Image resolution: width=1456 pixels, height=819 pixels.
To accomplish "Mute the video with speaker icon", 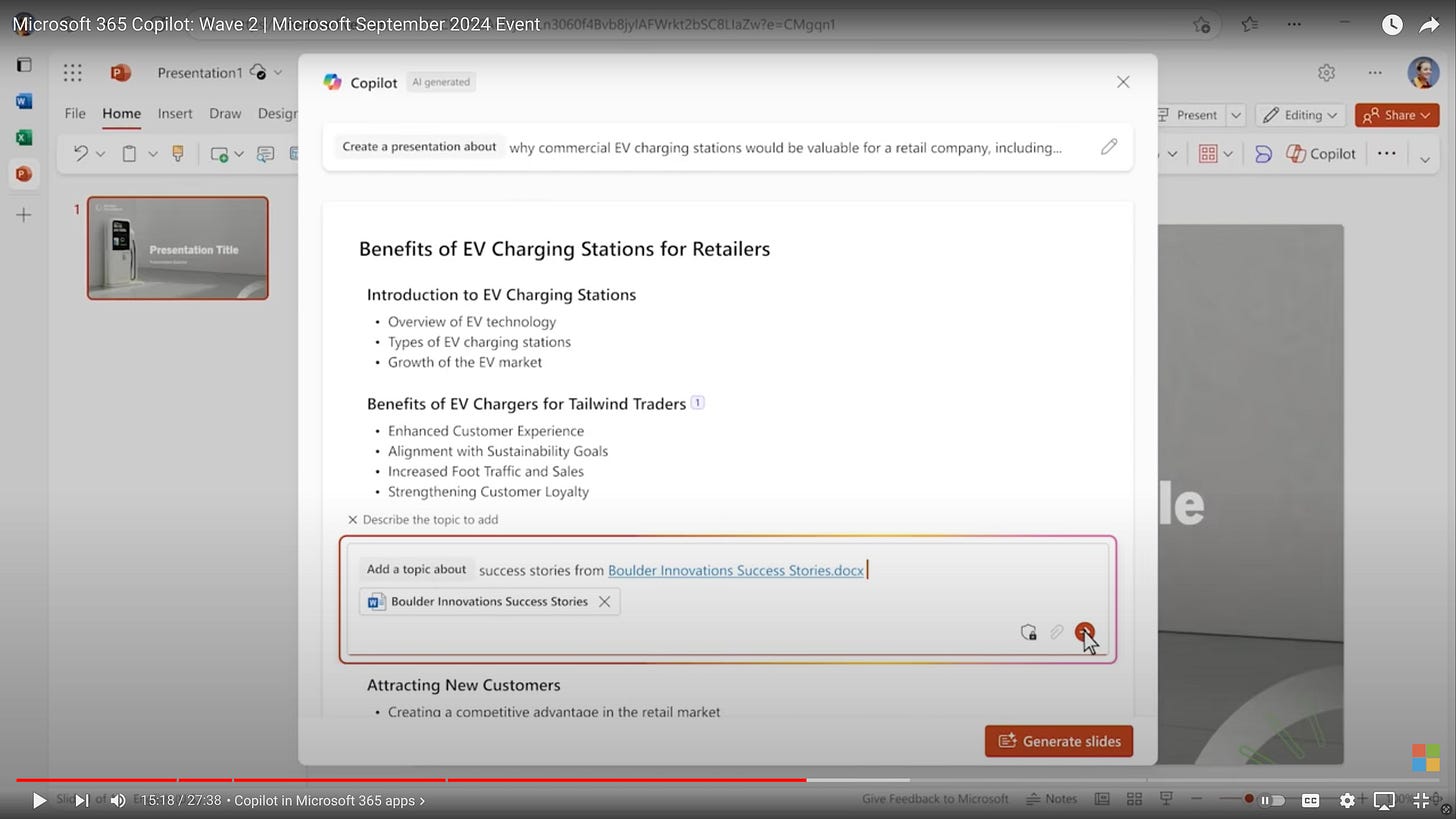I will click(118, 800).
